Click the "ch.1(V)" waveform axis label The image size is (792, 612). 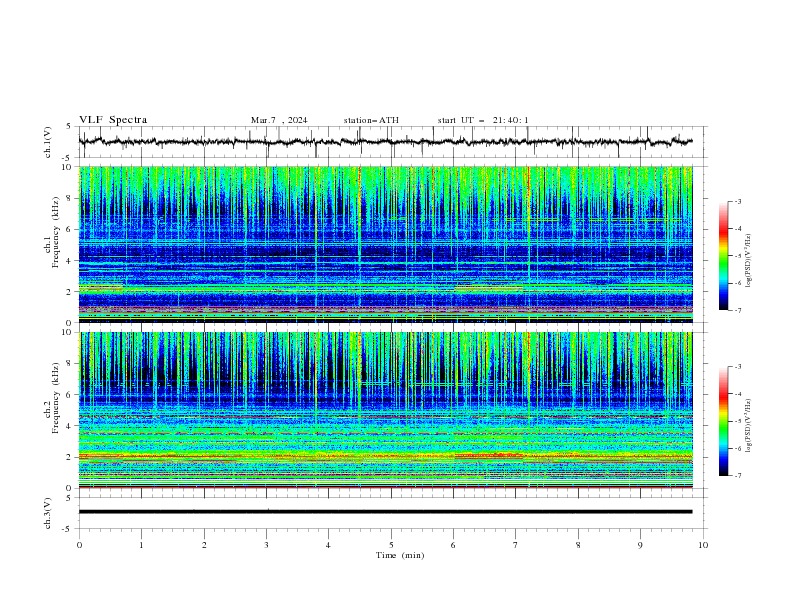click(48, 142)
